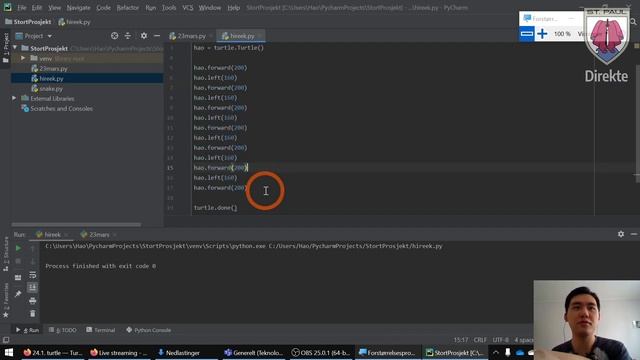Open the Run menu
Screen dimensions: 640x360
click(x=150, y=8)
